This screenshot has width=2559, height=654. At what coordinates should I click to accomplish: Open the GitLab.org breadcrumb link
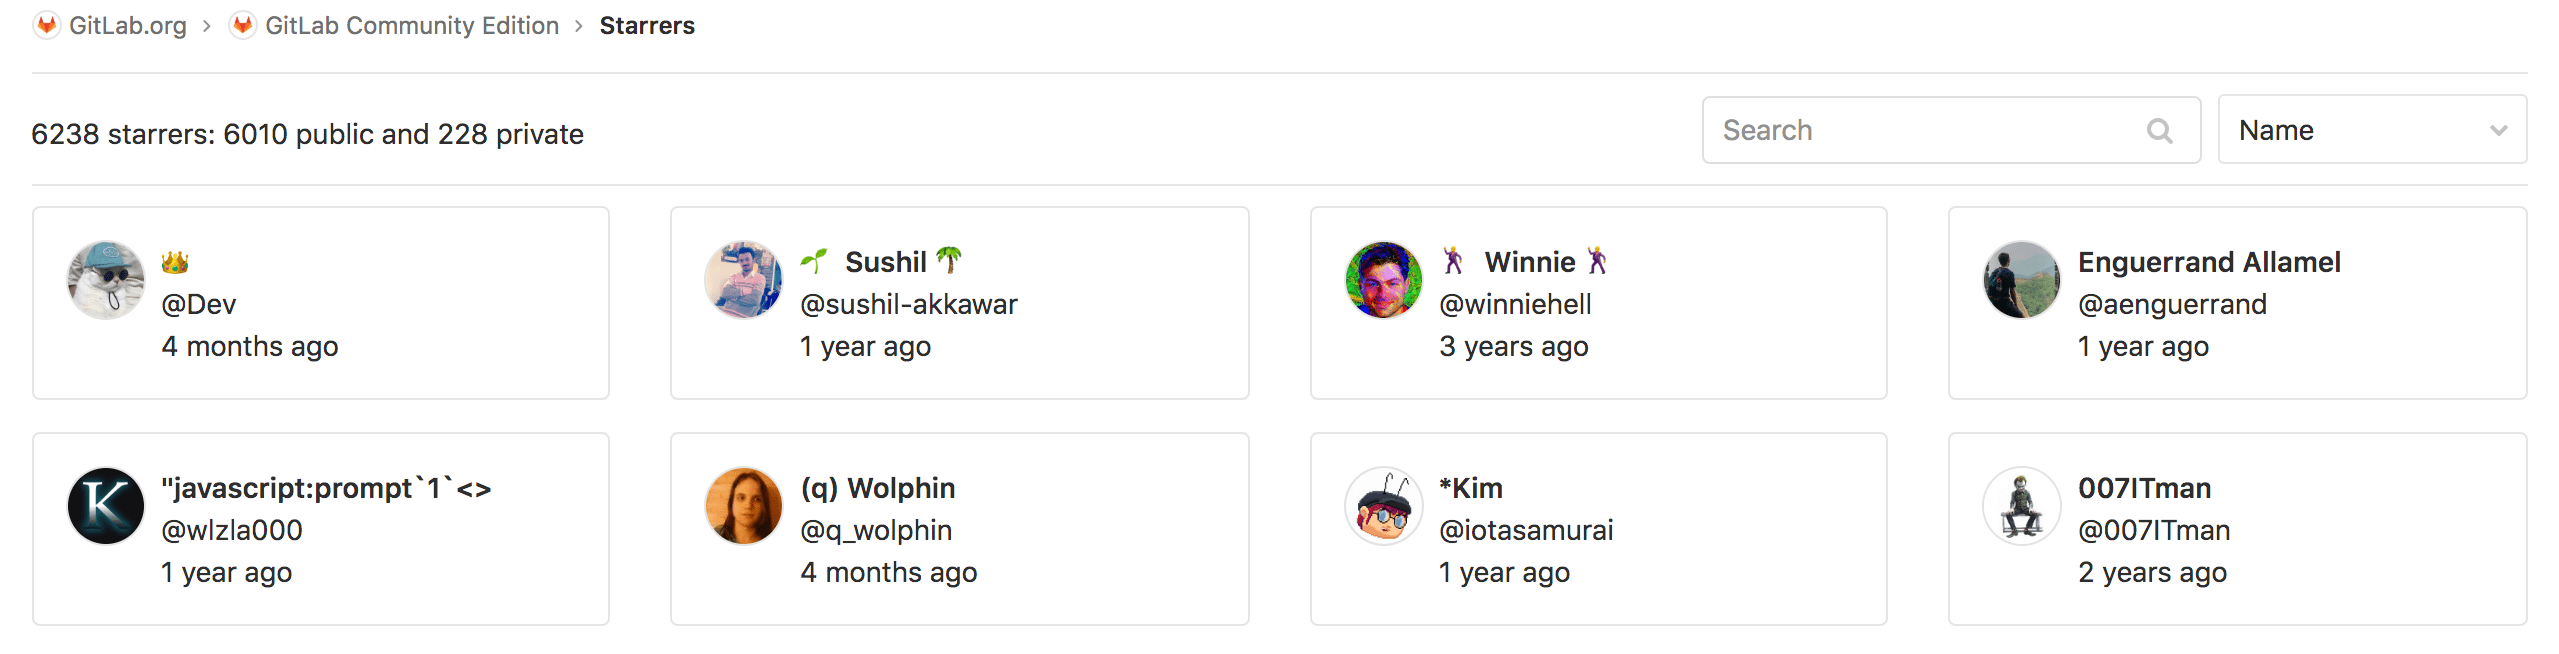[x=127, y=25]
